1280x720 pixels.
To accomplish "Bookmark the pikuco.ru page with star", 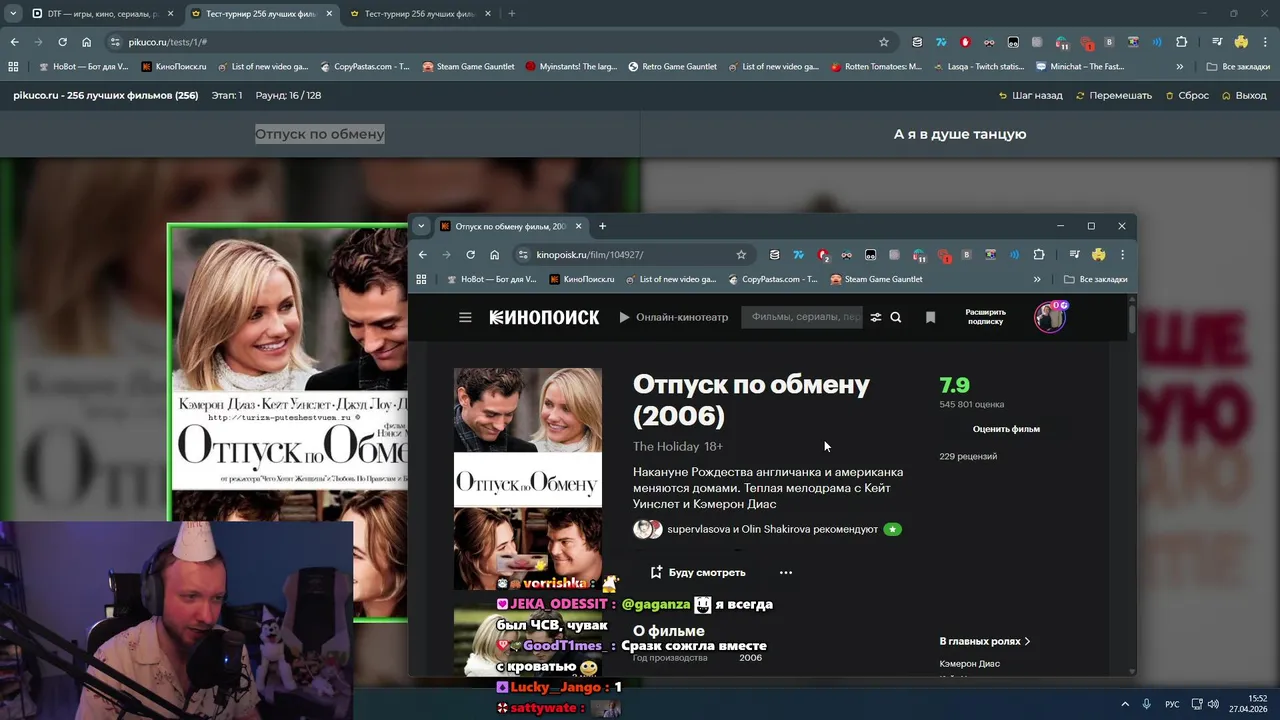I will pyautogui.click(x=884, y=42).
